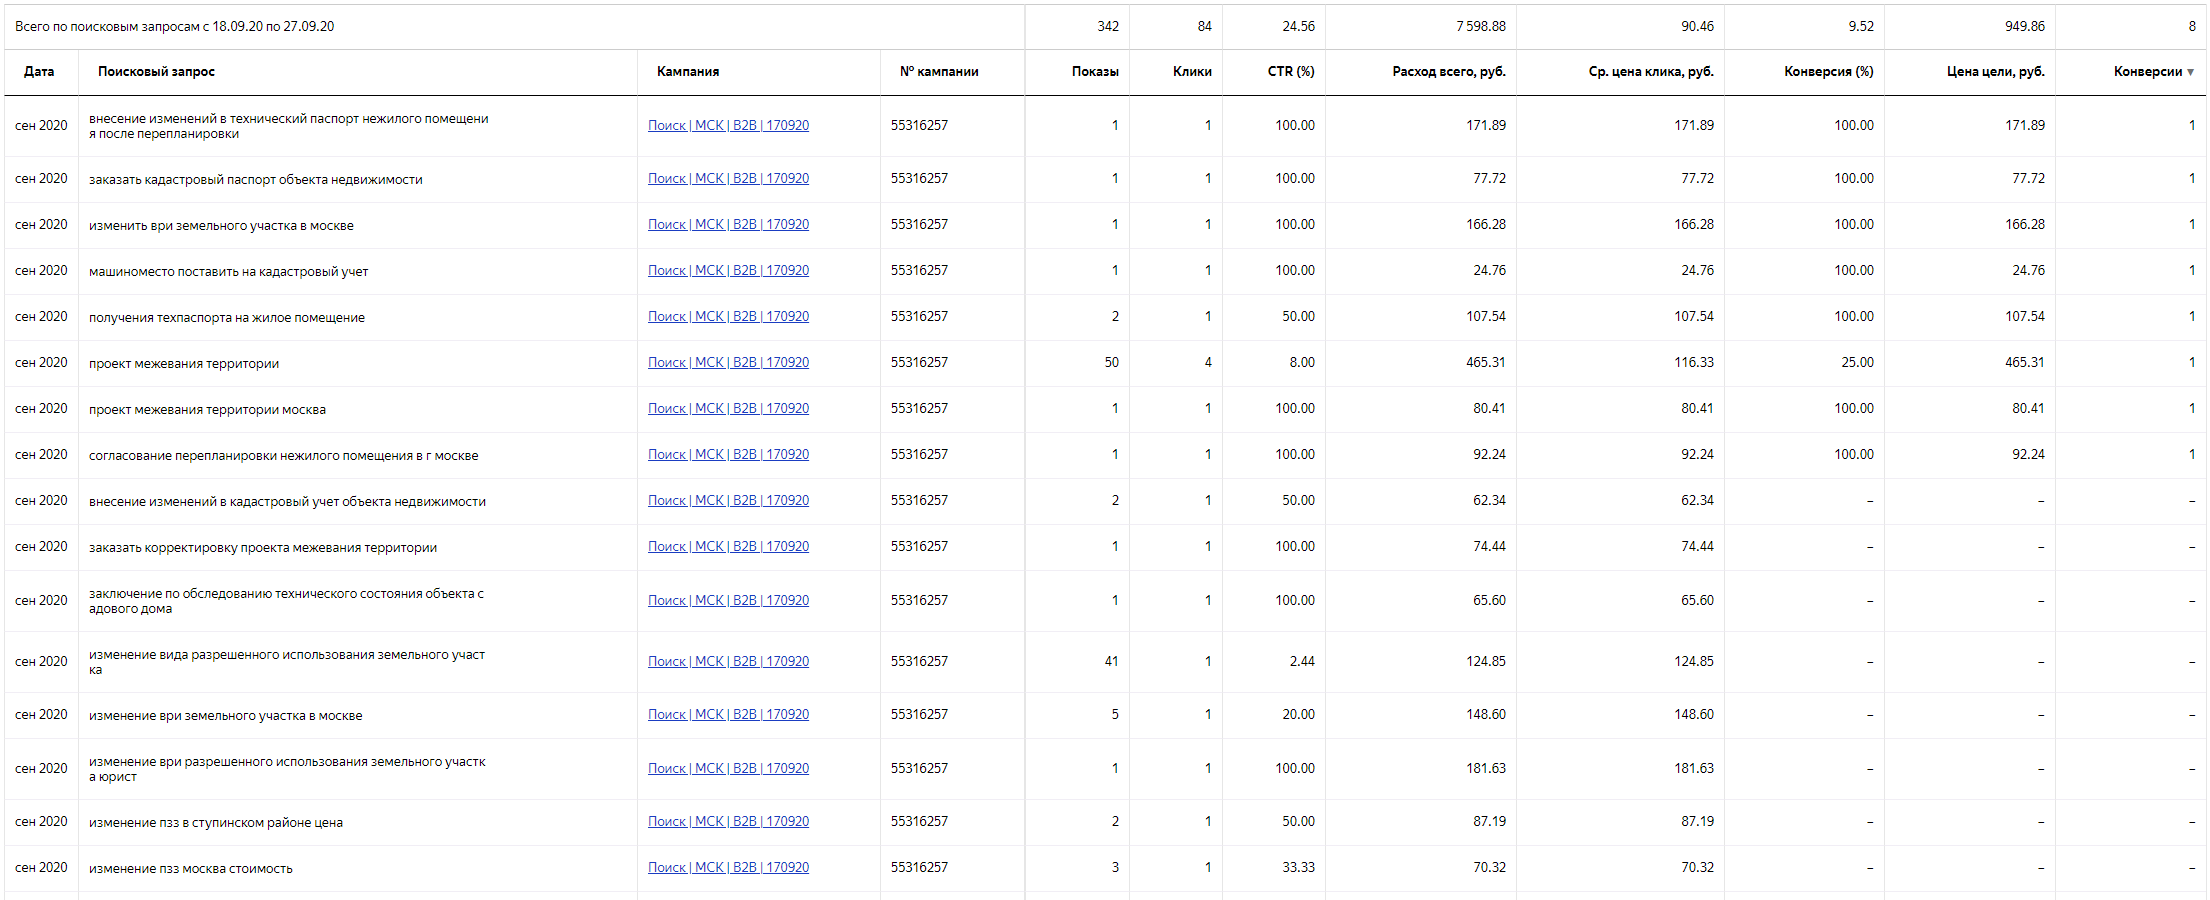
Task: Open campaign link for 'заказать кадастровый паспорт' row
Action: pyautogui.click(x=728, y=179)
